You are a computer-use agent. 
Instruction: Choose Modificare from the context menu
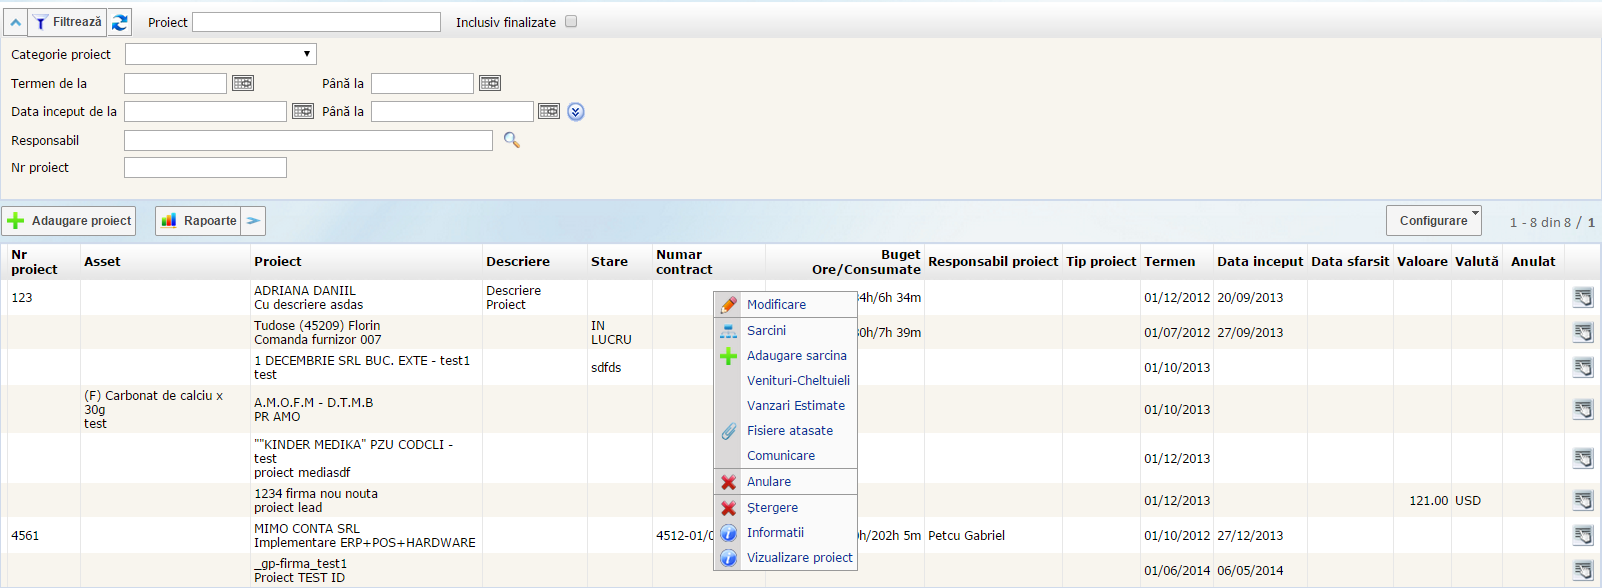point(776,304)
